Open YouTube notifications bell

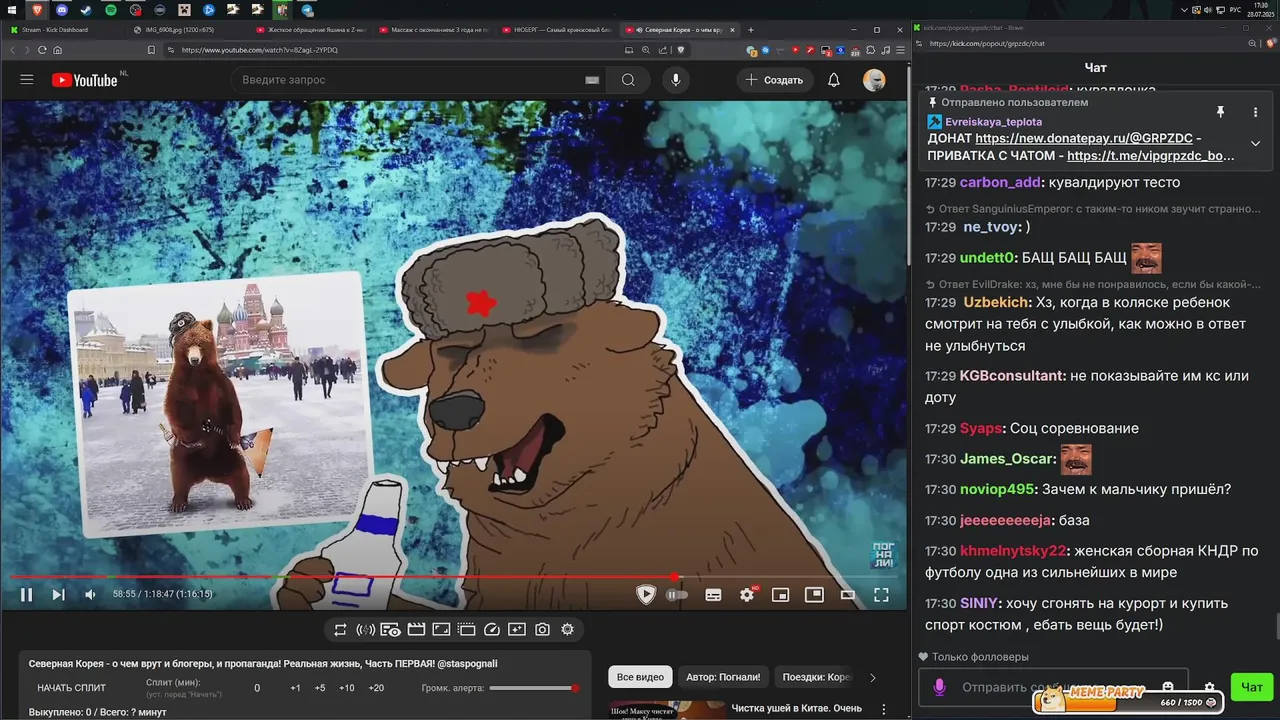834,80
